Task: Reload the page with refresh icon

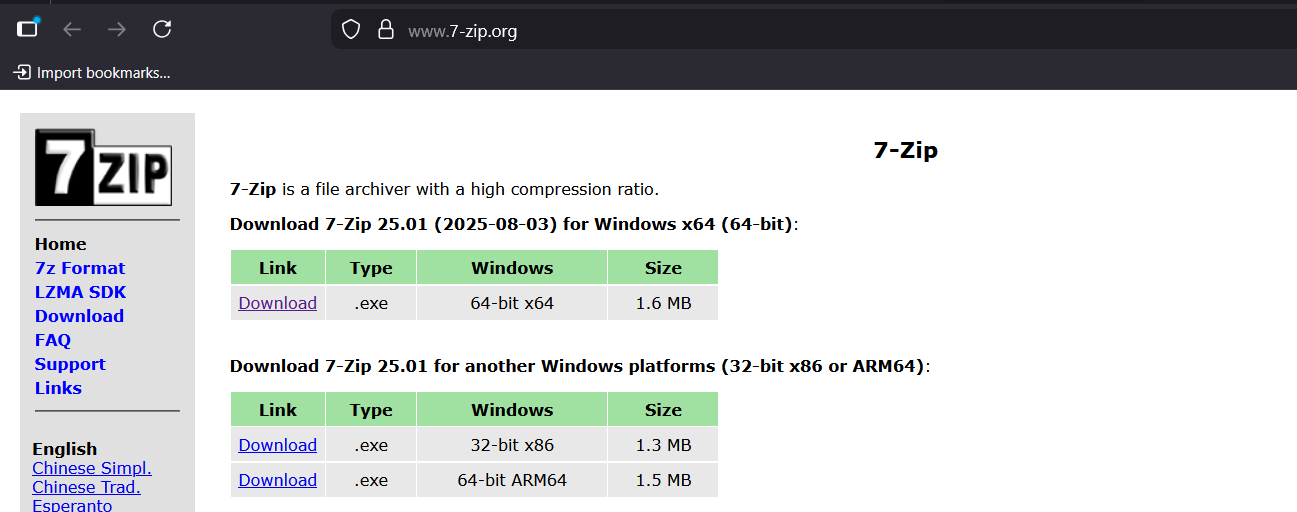Action: [162, 29]
